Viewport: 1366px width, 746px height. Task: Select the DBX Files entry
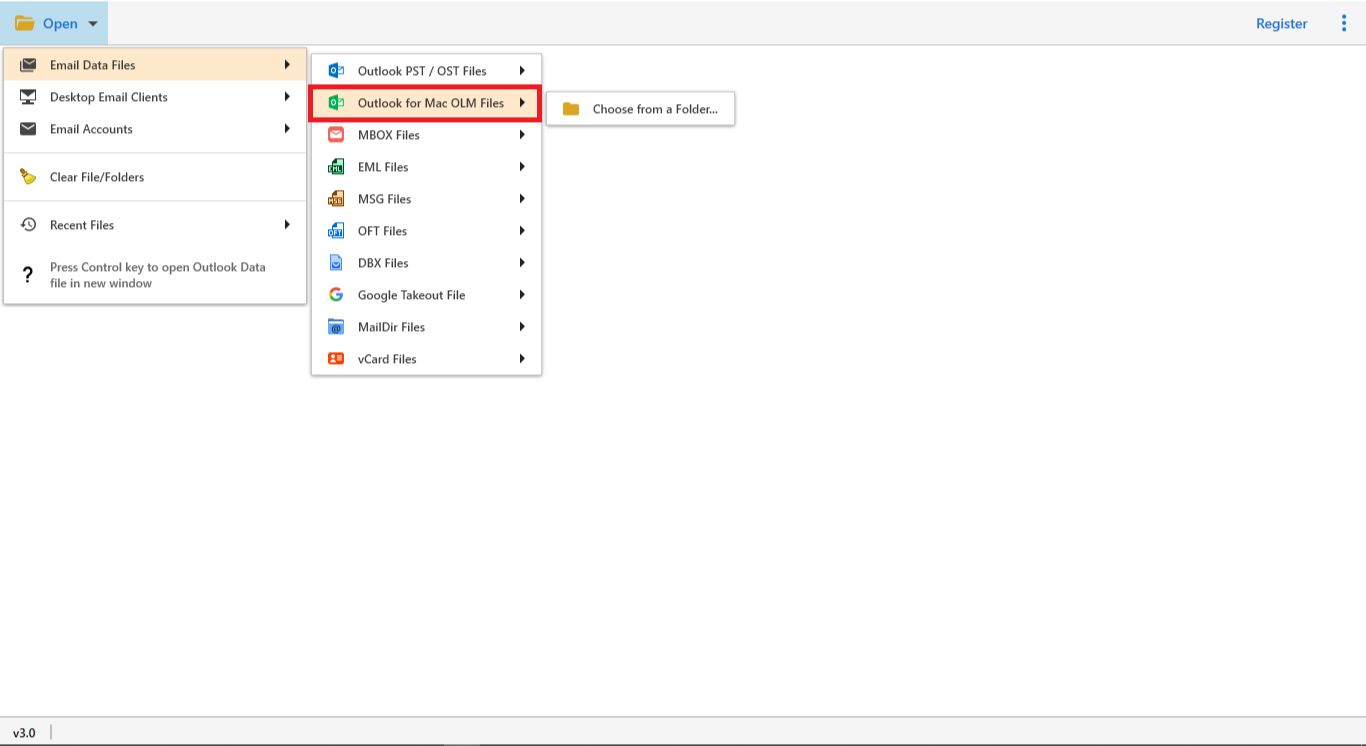pyautogui.click(x=427, y=263)
